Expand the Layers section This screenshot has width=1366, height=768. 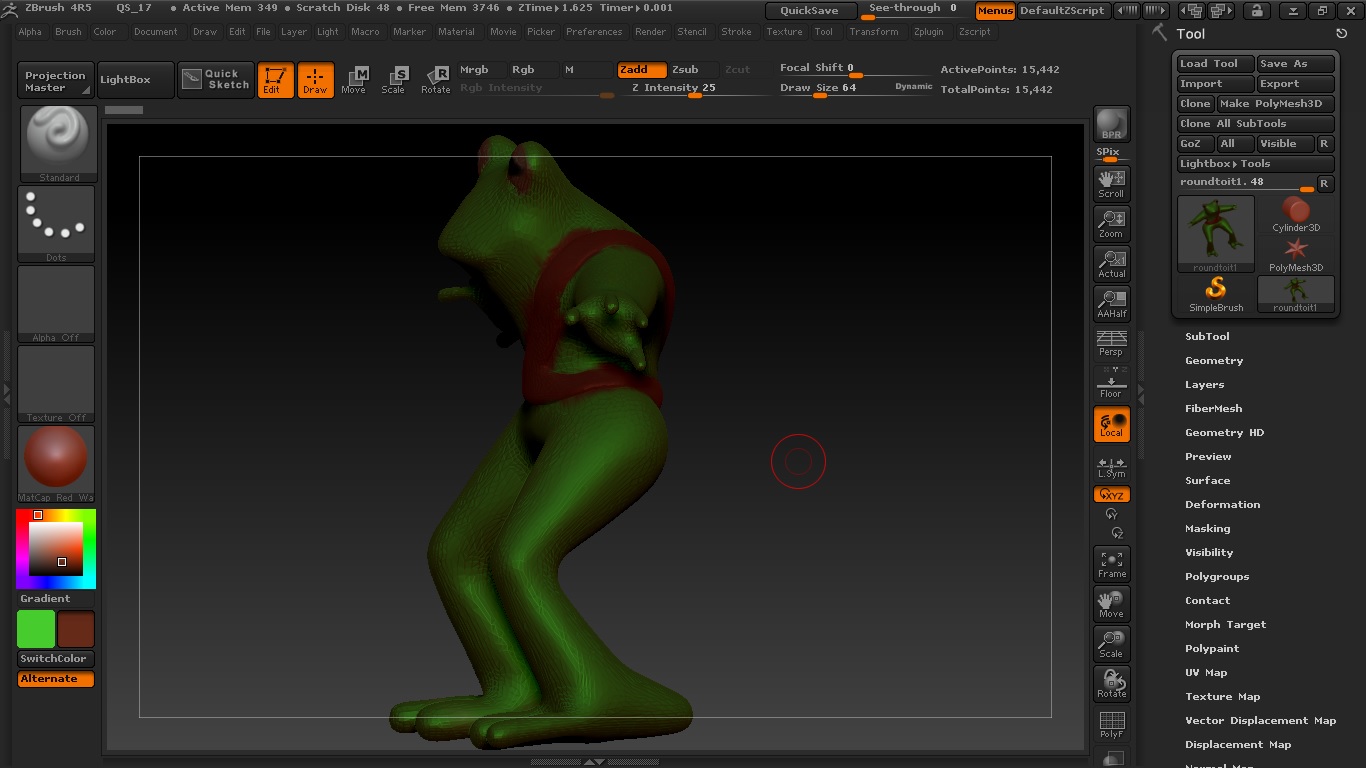pyautogui.click(x=1204, y=385)
